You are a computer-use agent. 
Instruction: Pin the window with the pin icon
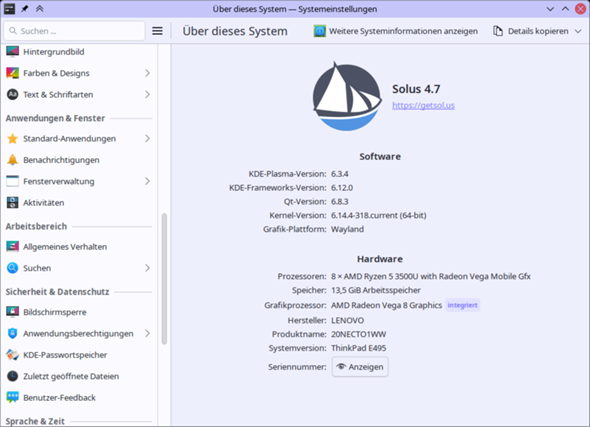pos(24,9)
